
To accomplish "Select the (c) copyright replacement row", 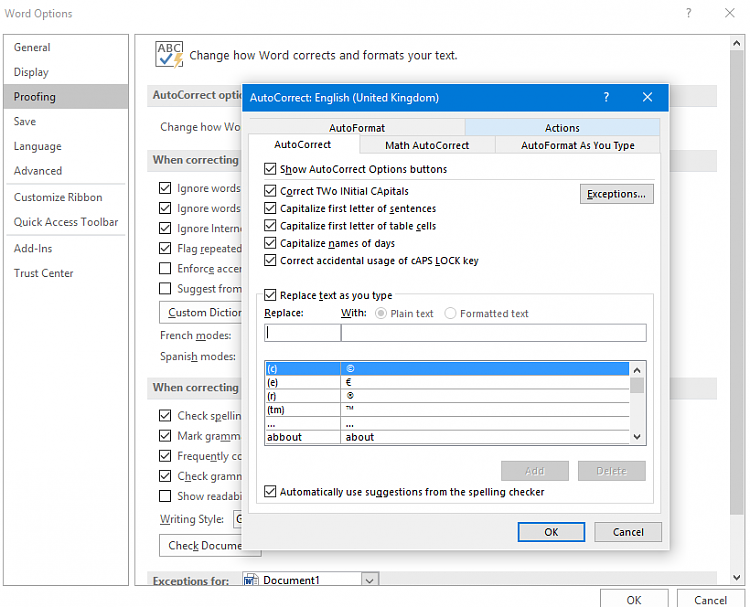I will (x=447, y=368).
